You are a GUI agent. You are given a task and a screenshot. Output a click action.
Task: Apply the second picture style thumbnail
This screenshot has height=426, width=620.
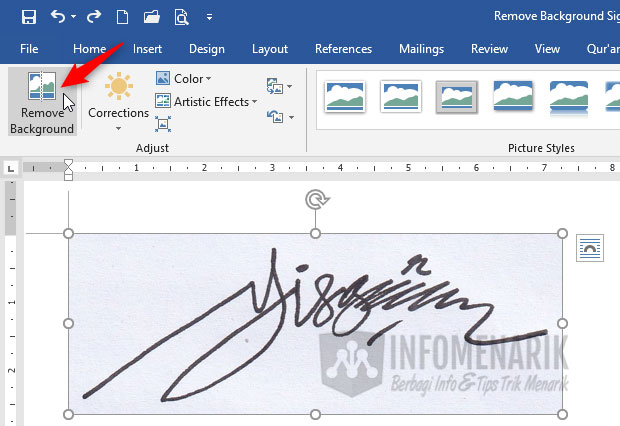point(401,96)
